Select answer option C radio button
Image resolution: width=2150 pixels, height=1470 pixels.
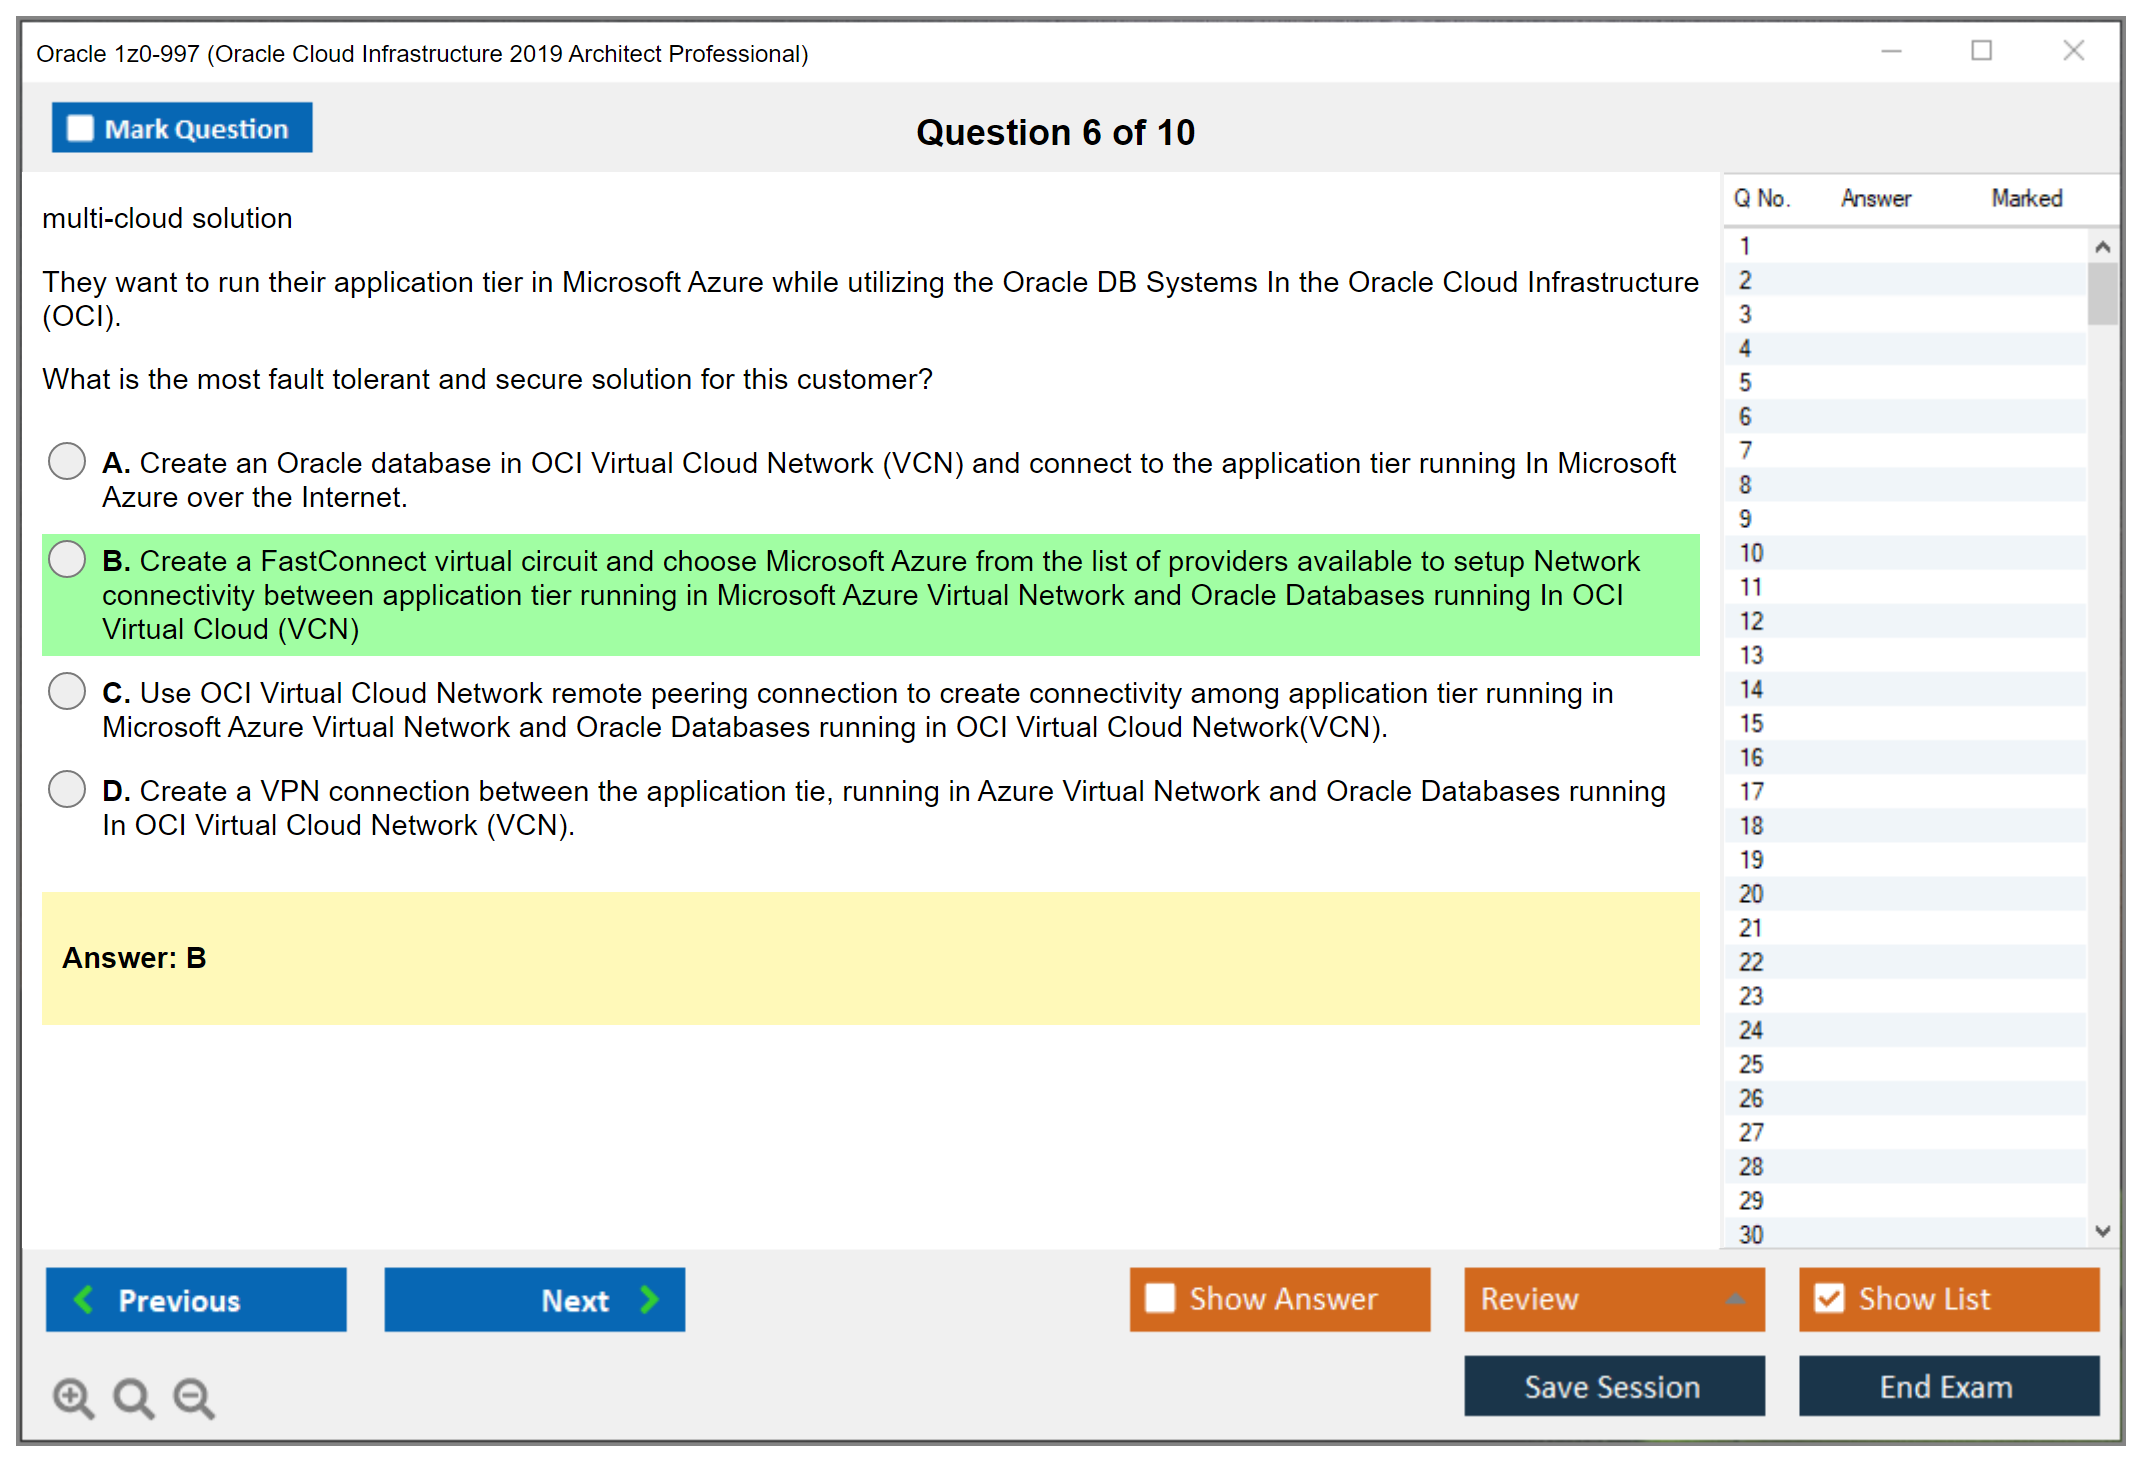pos(67,691)
